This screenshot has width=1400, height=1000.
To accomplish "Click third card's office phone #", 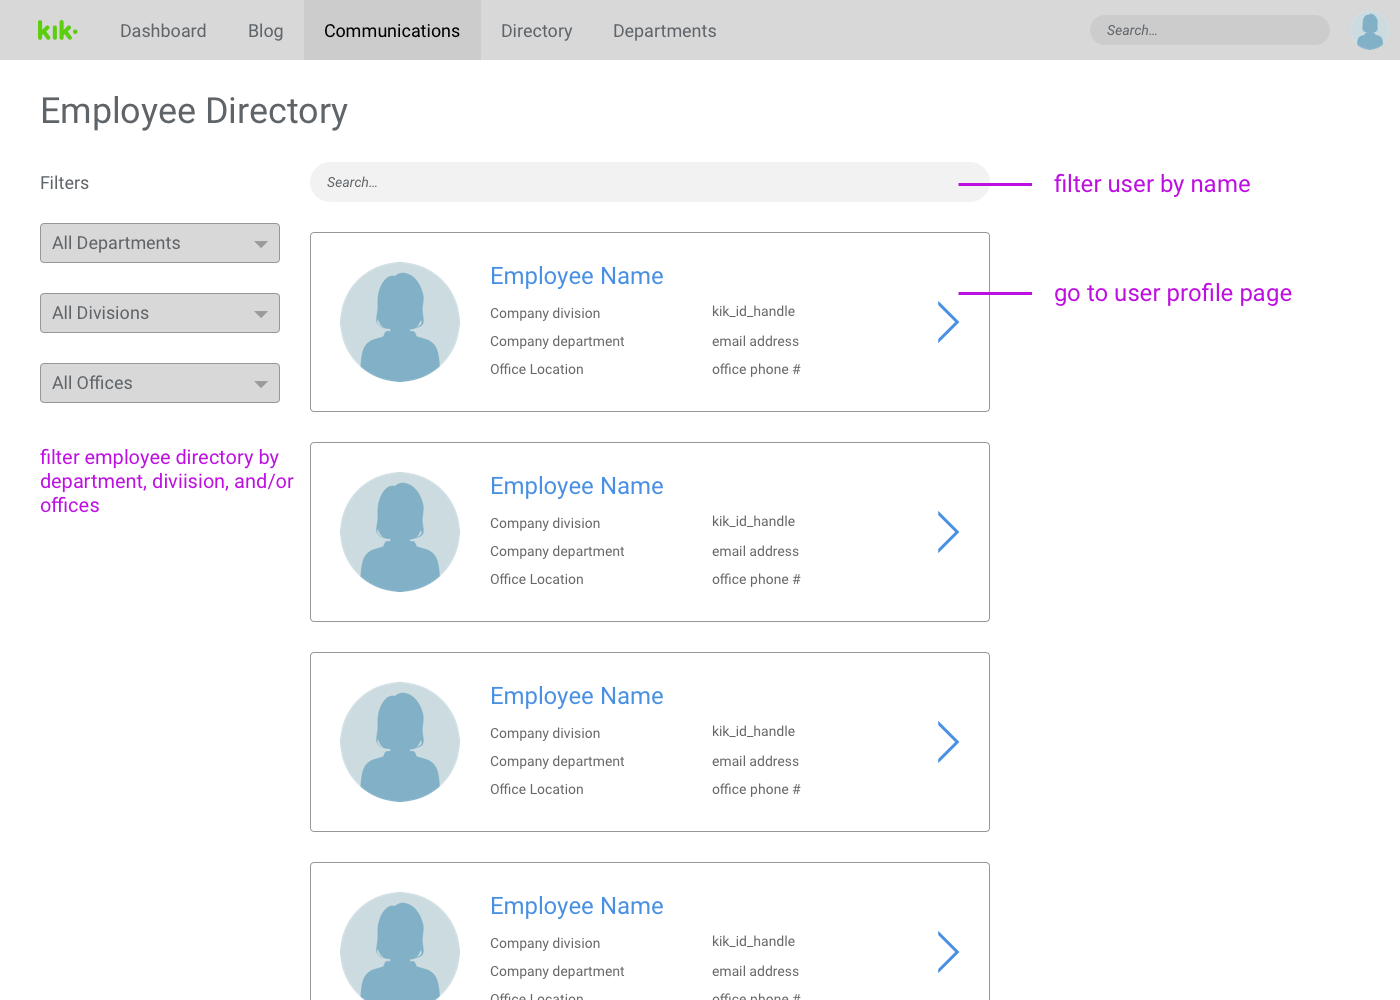I will tap(756, 789).
